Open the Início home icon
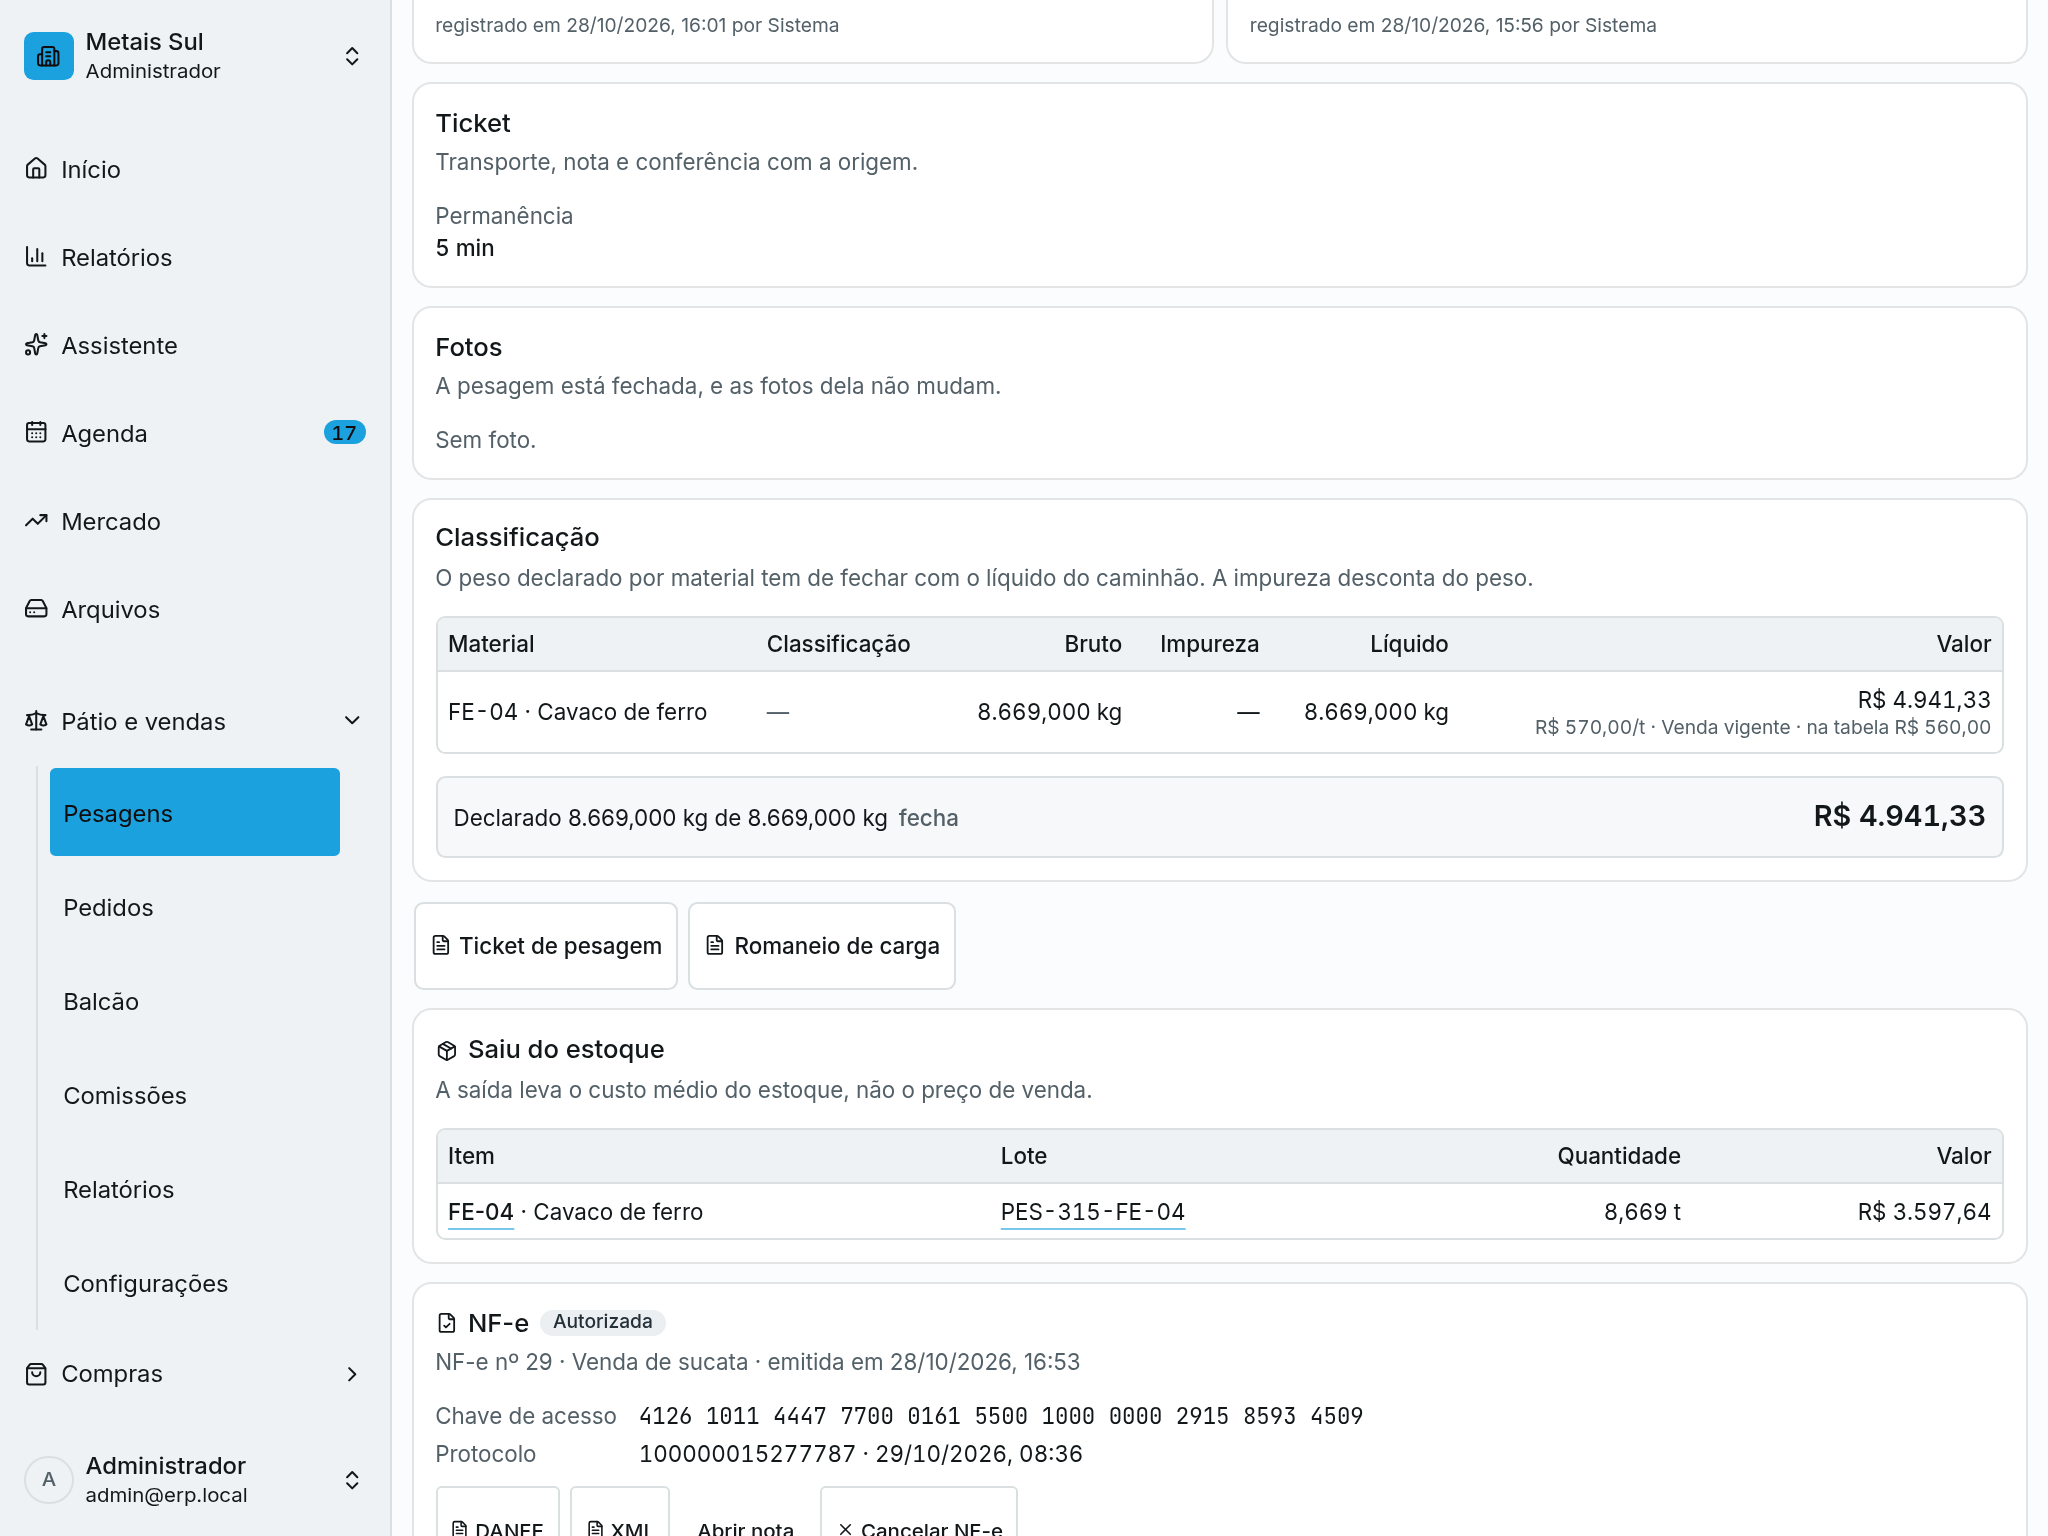Screen dimensions: 2048x1536 [x=36, y=168]
